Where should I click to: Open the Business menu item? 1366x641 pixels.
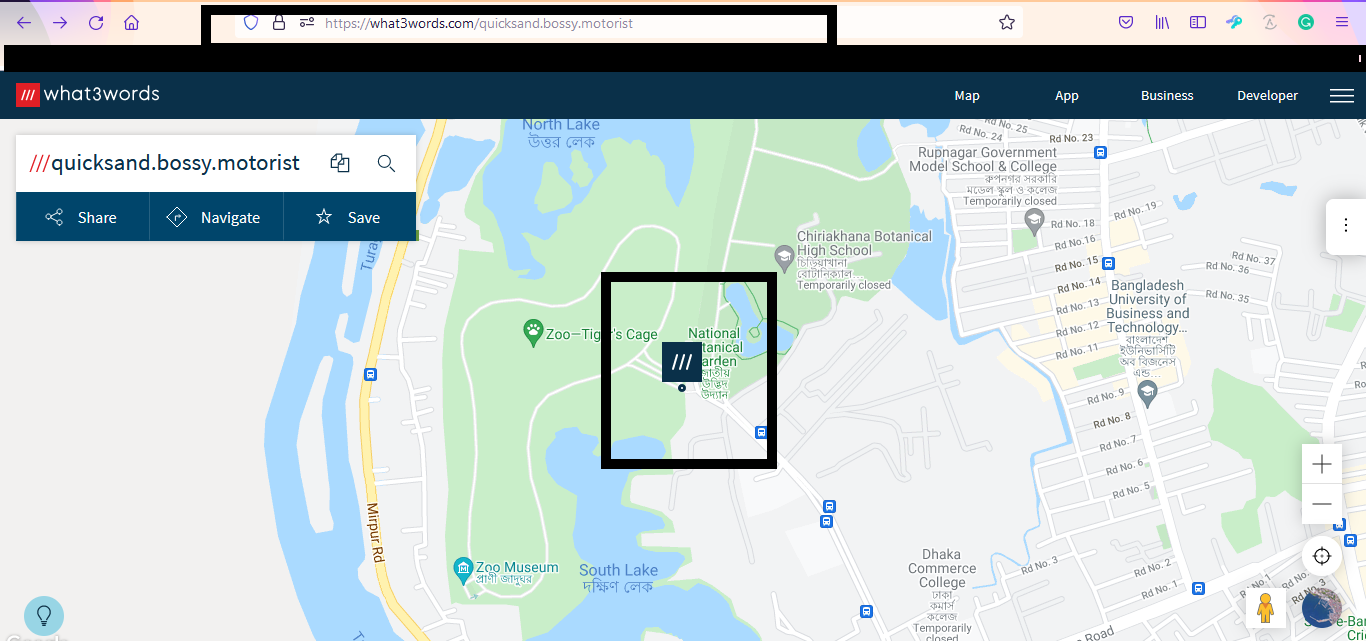pos(1167,96)
